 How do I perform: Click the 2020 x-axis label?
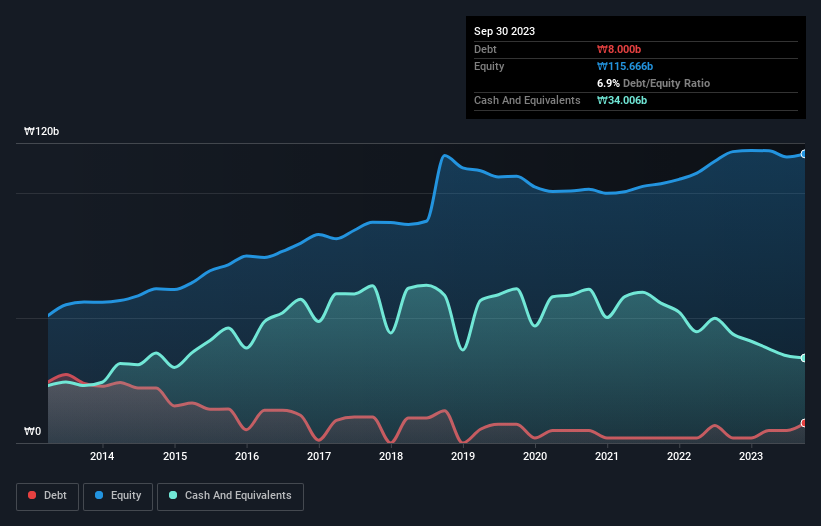535,456
